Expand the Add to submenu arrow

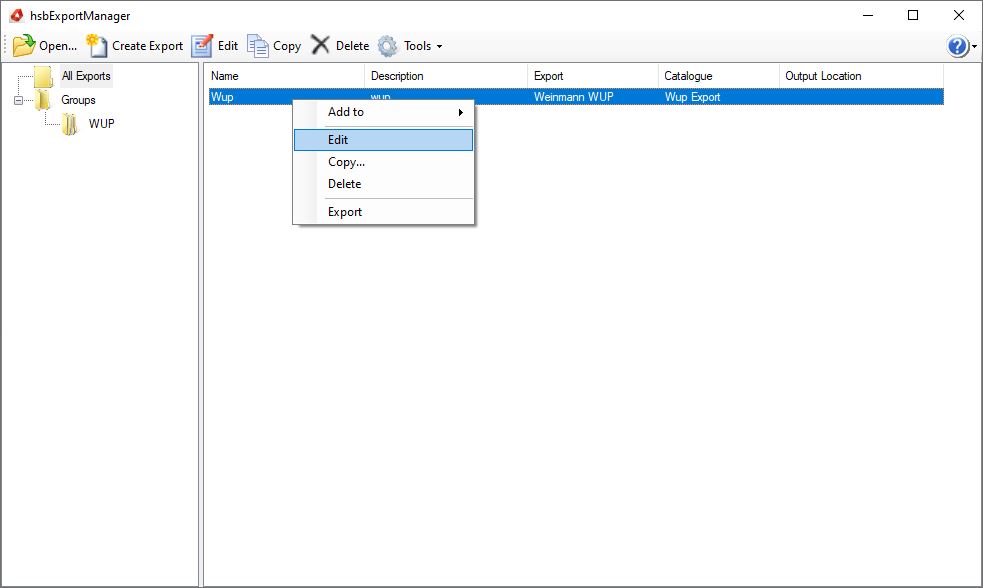461,112
